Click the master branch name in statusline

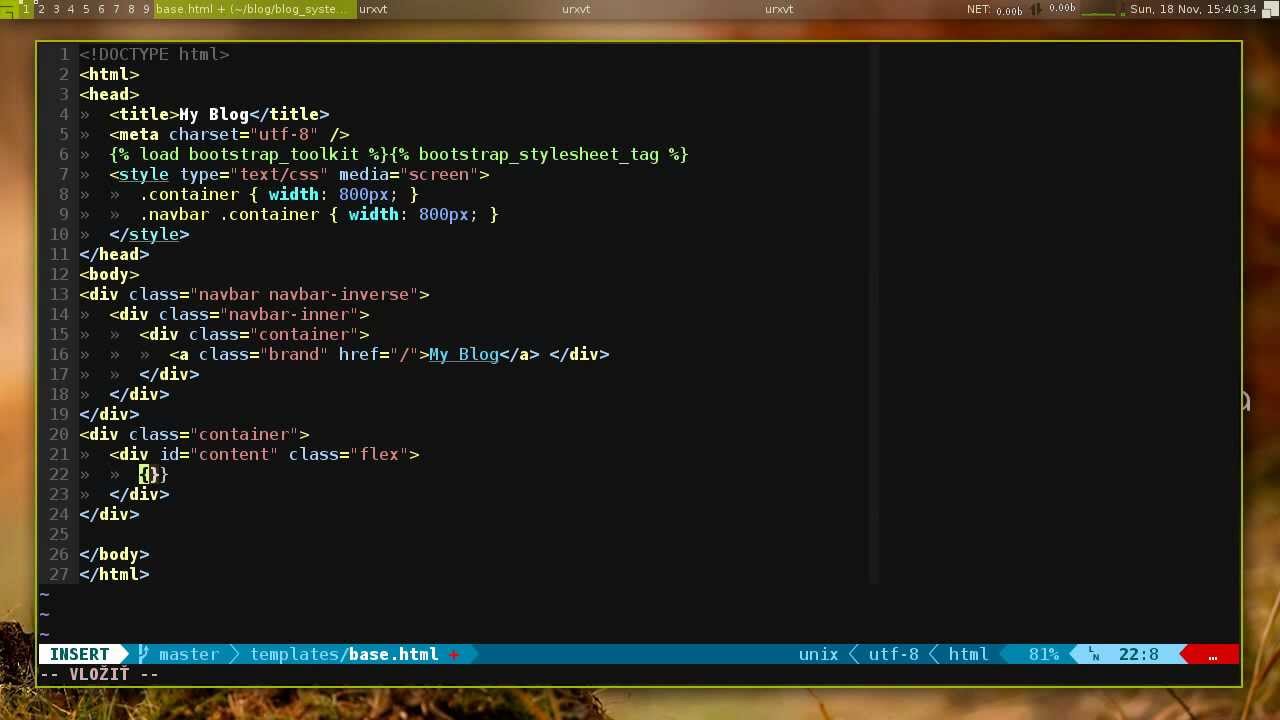188,654
